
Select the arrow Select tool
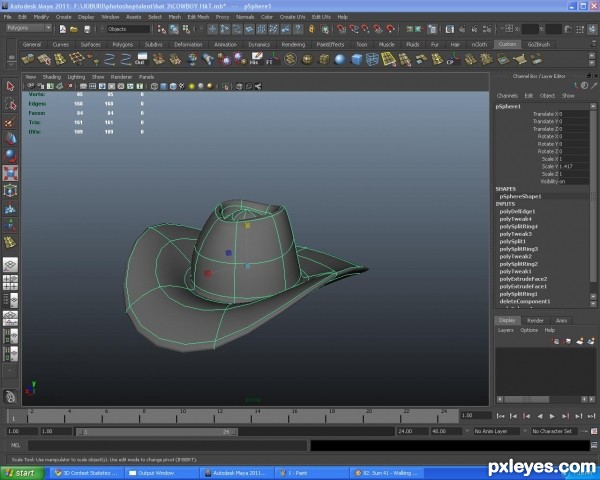(10, 87)
